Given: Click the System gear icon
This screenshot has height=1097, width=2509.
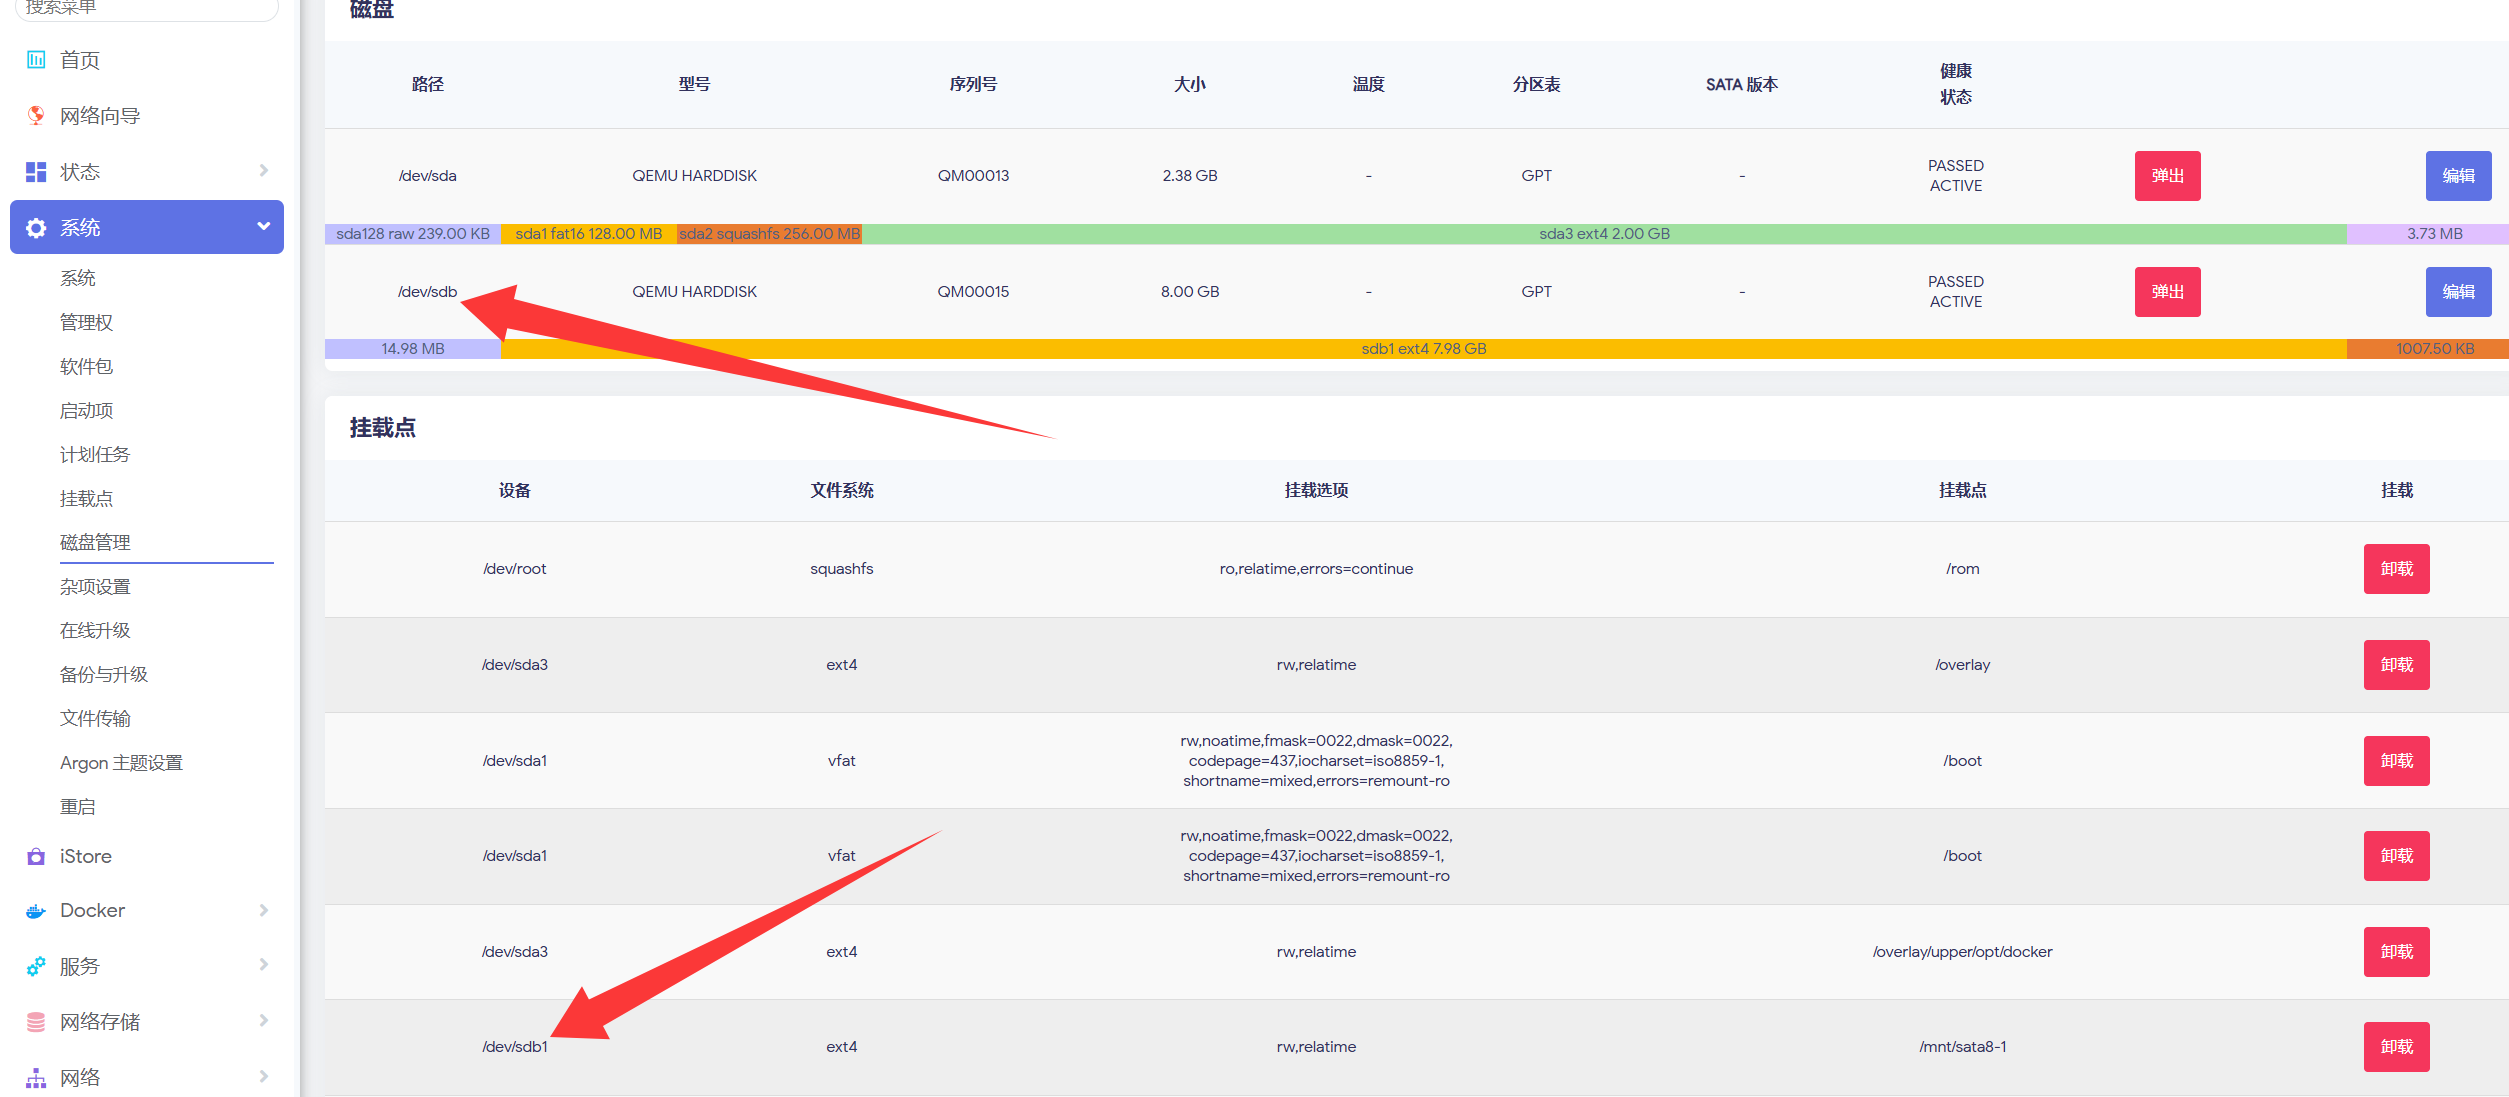Looking at the screenshot, I should tap(36, 228).
